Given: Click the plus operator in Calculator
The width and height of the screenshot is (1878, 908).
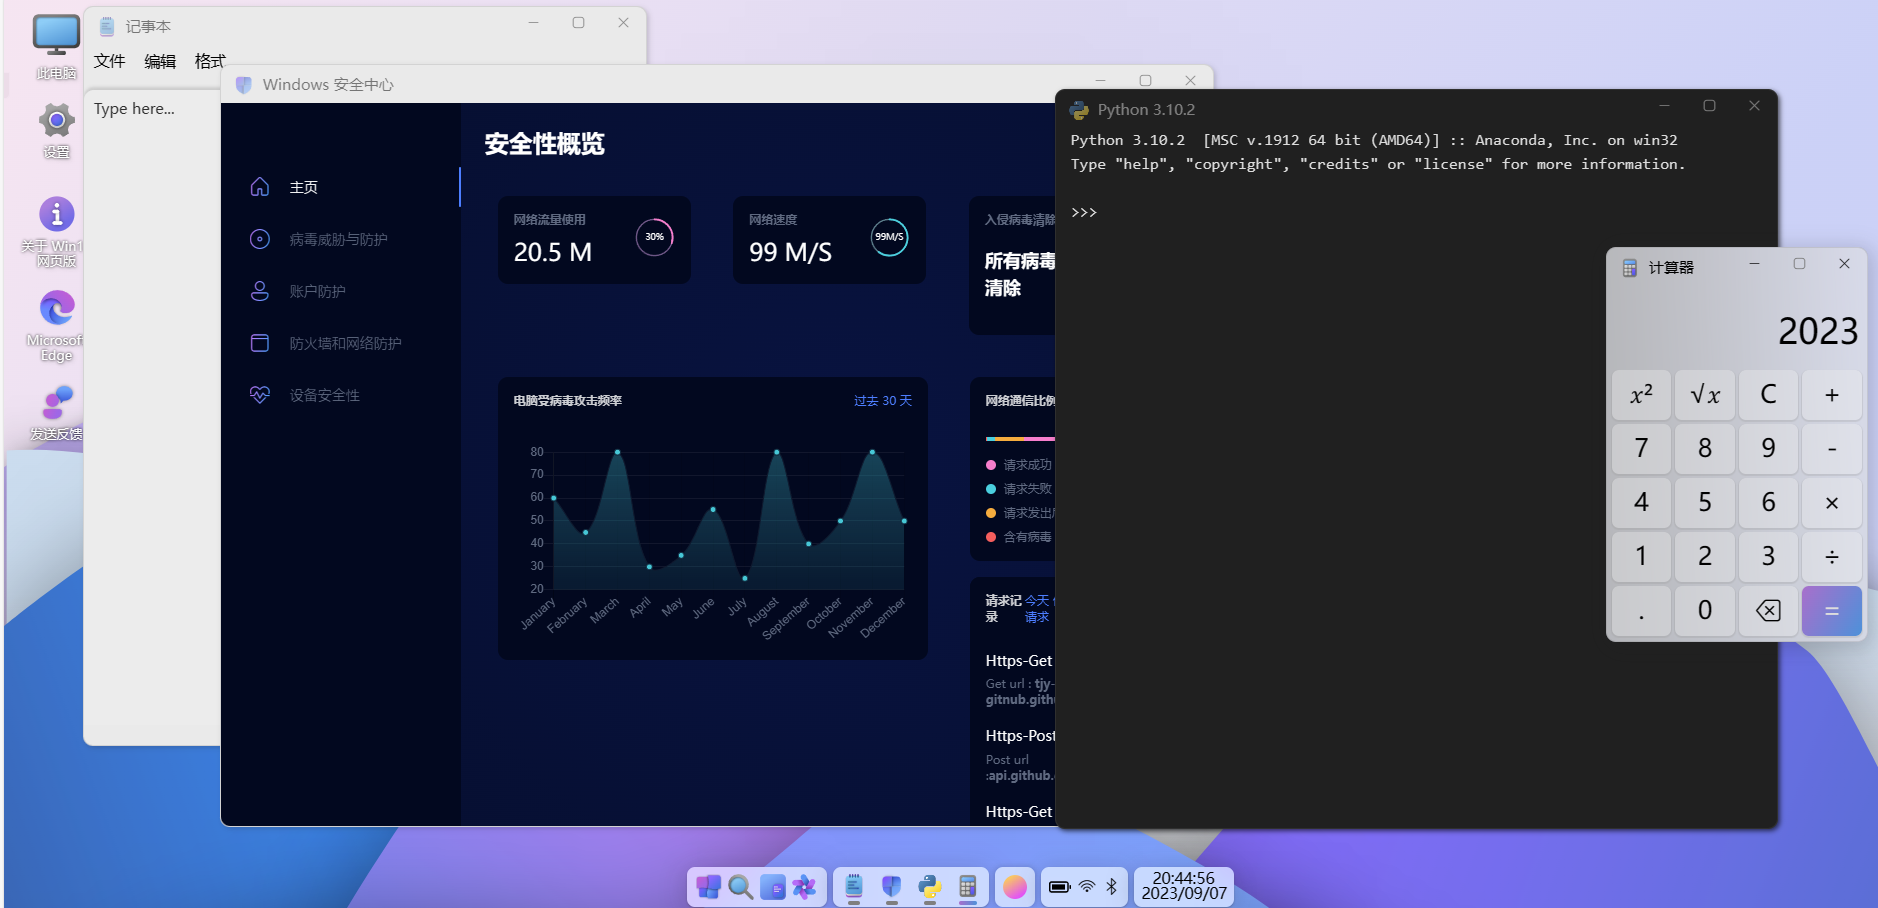Looking at the screenshot, I should tap(1832, 394).
